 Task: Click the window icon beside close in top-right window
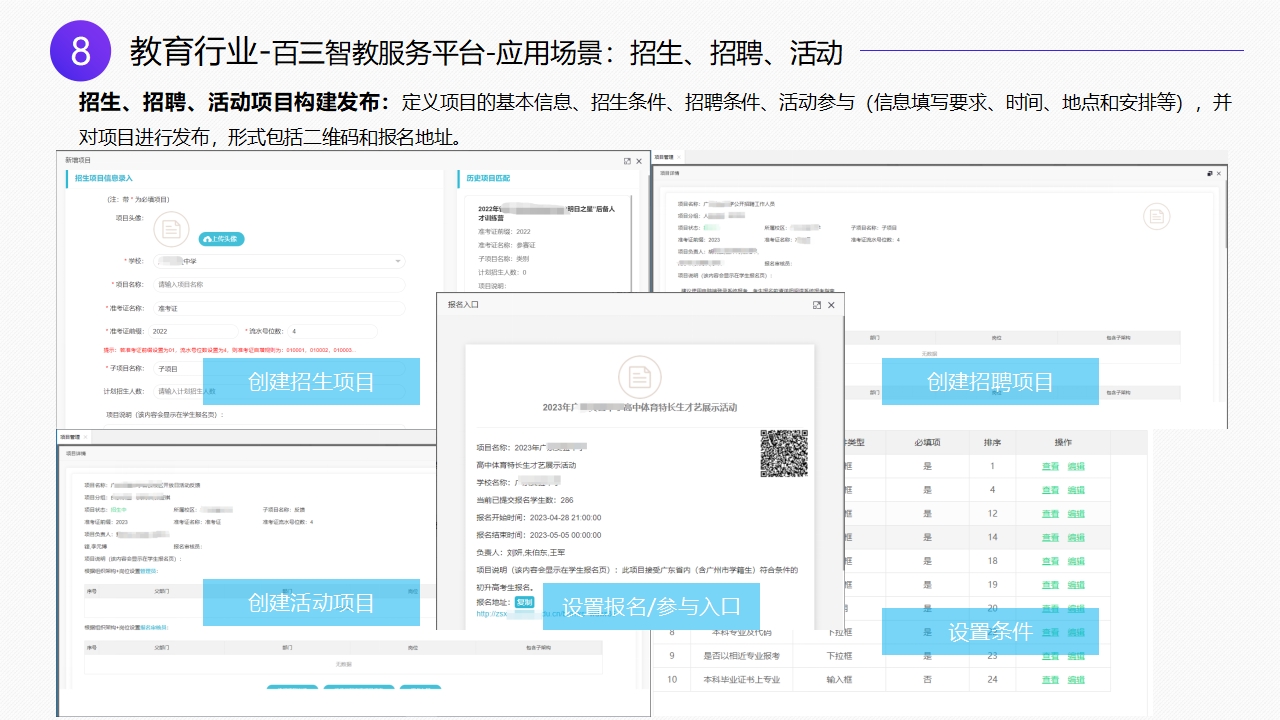pyautogui.click(x=1209, y=173)
